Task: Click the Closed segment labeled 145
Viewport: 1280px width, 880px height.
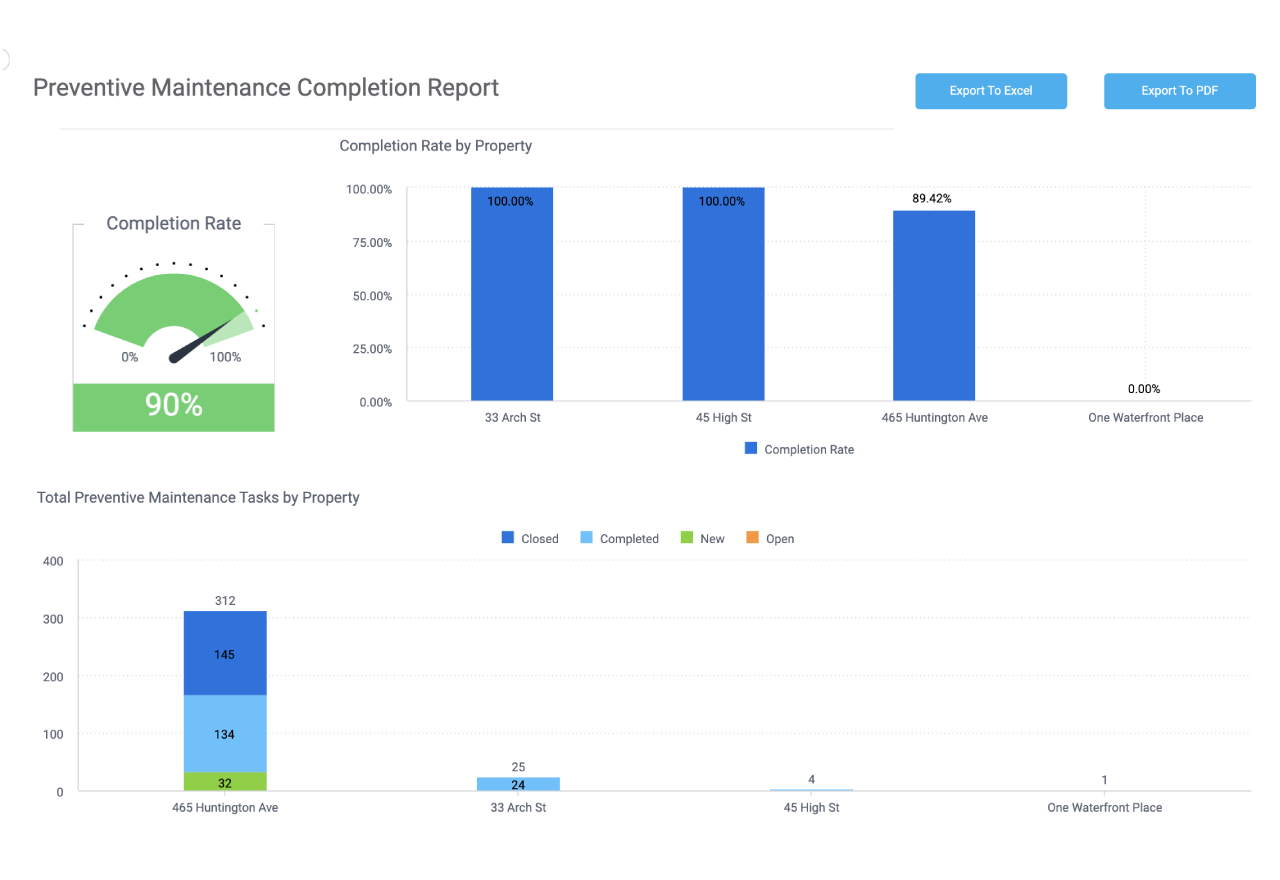Action: point(225,653)
